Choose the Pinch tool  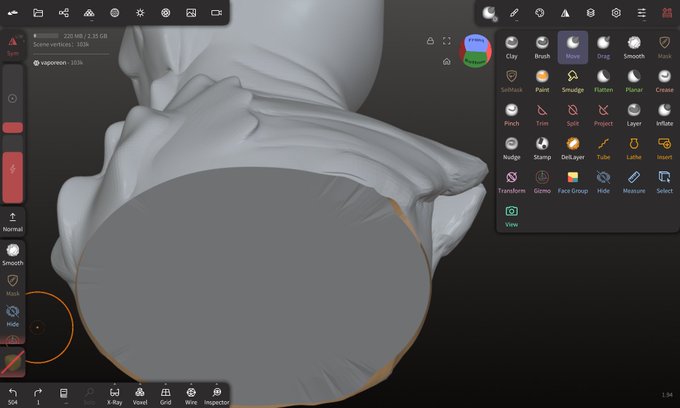coord(511,115)
